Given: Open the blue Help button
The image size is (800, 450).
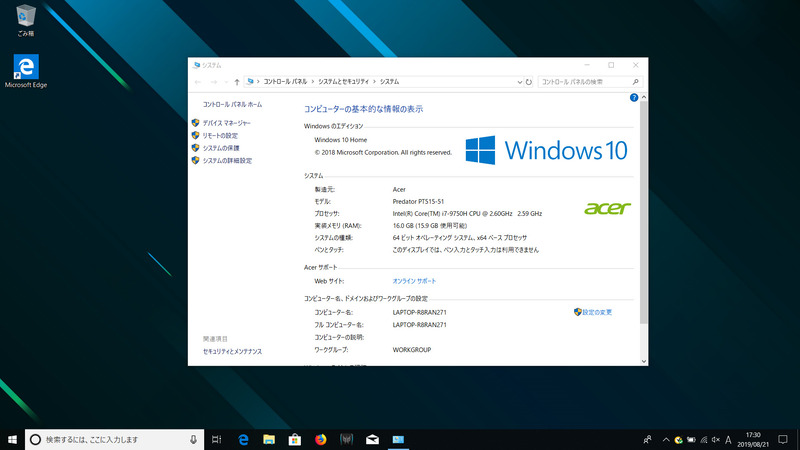Looking at the screenshot, I should coord(634,97).
